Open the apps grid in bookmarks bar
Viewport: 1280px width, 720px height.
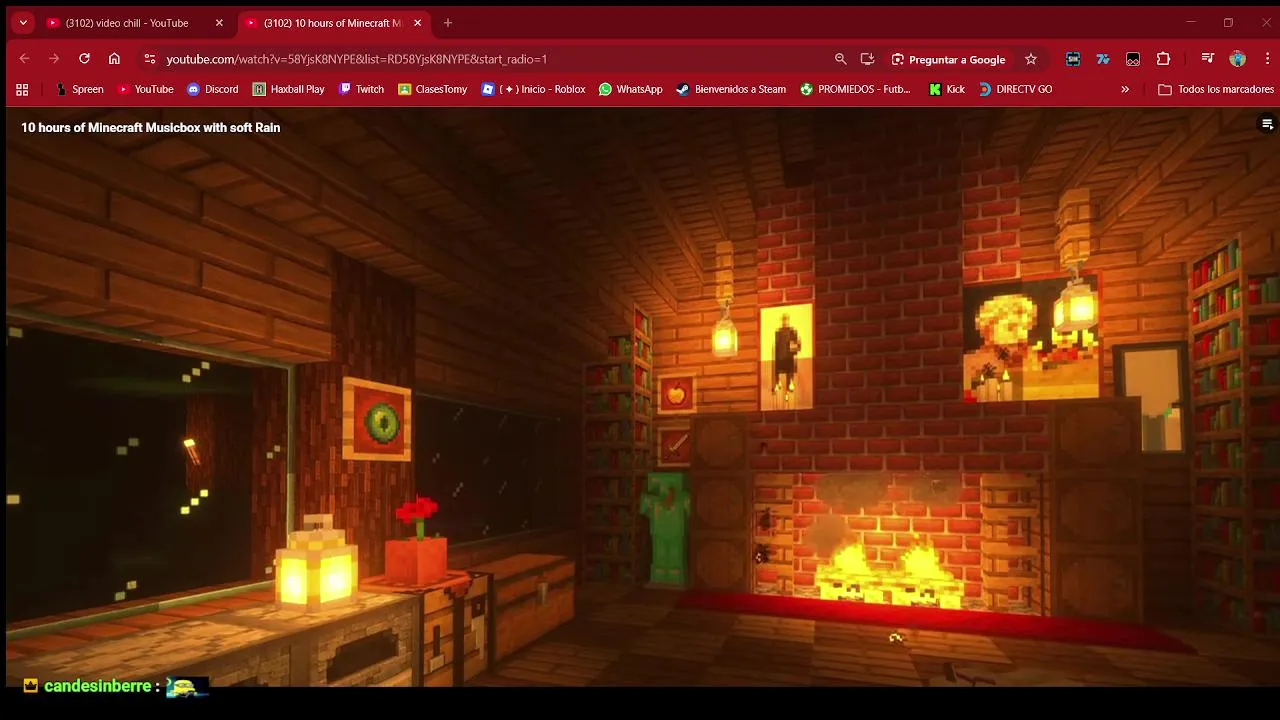click(22, 89)
